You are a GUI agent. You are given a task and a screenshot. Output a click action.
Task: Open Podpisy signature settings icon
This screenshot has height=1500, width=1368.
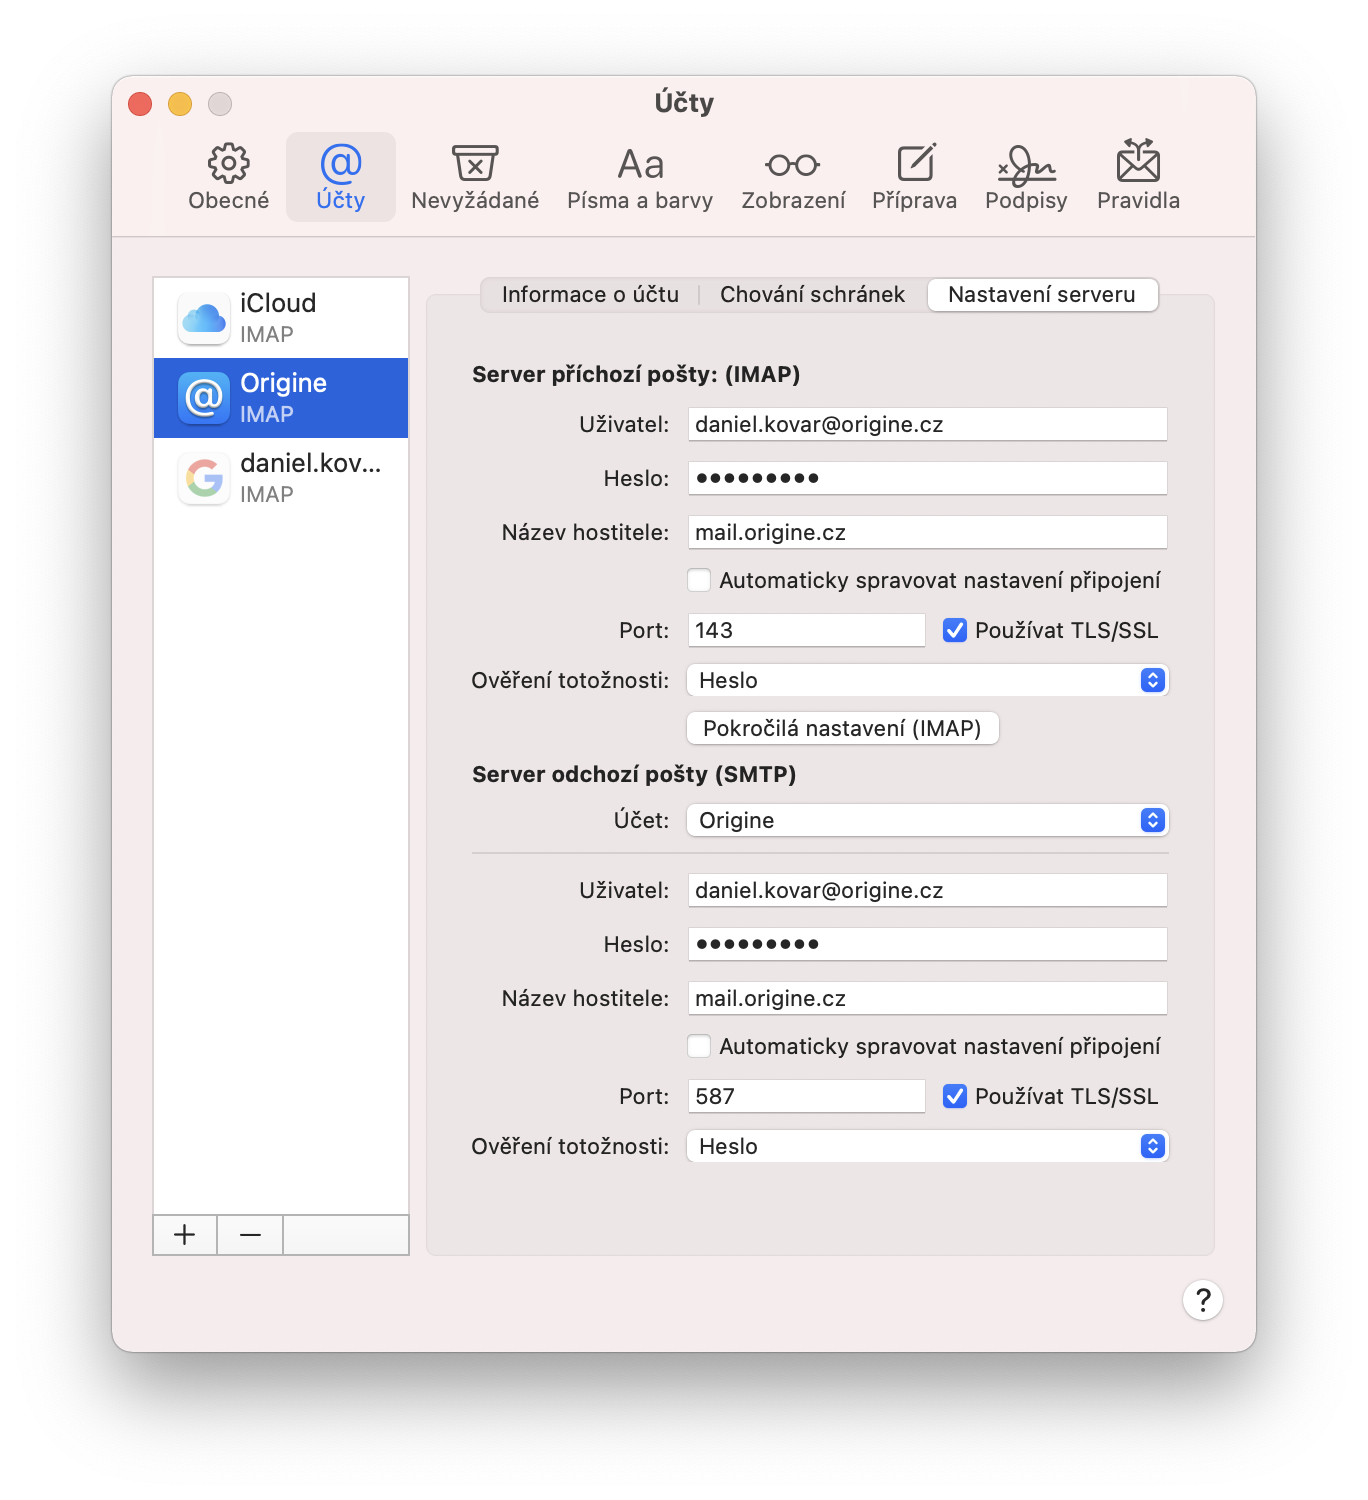(x=1024, y=176)
